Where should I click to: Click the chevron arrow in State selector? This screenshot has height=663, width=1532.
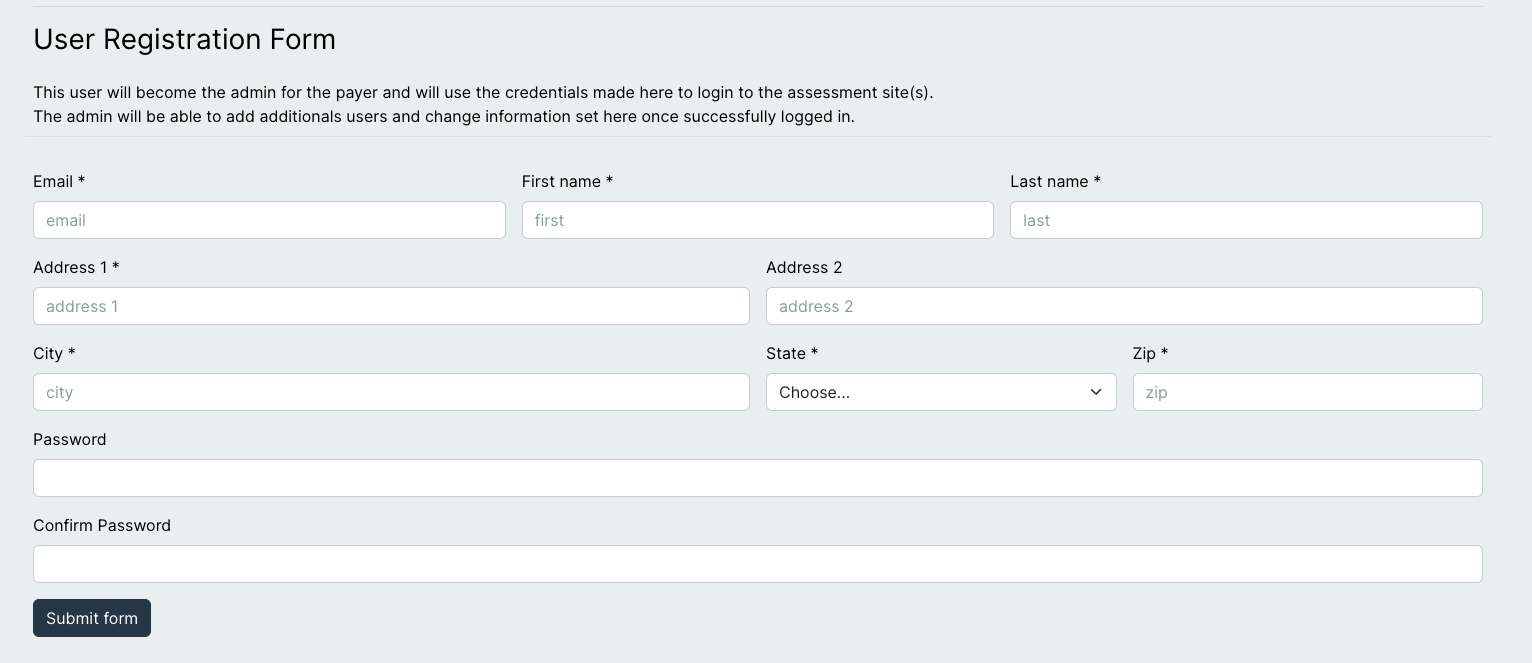[1095, 392]
